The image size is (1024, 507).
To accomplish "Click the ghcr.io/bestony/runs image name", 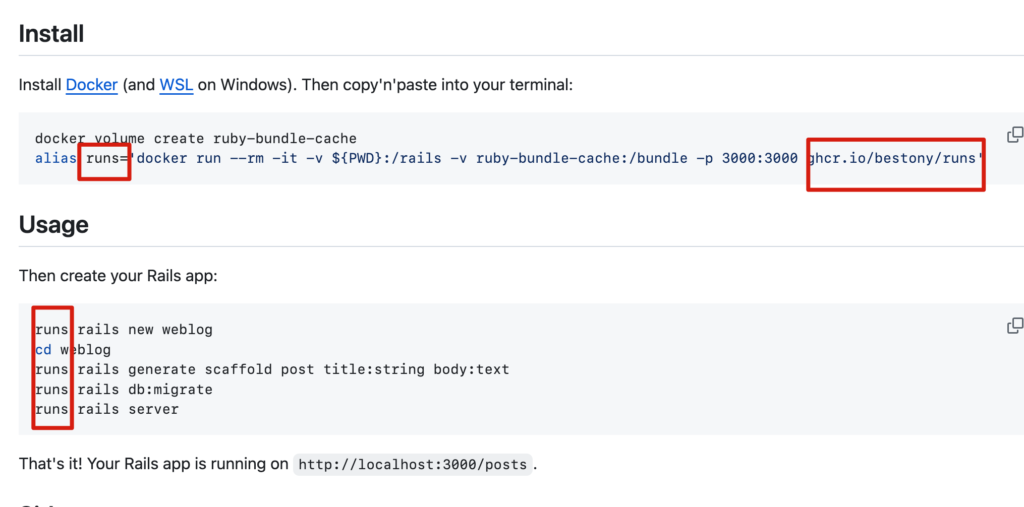I will [x=893, y=158].
